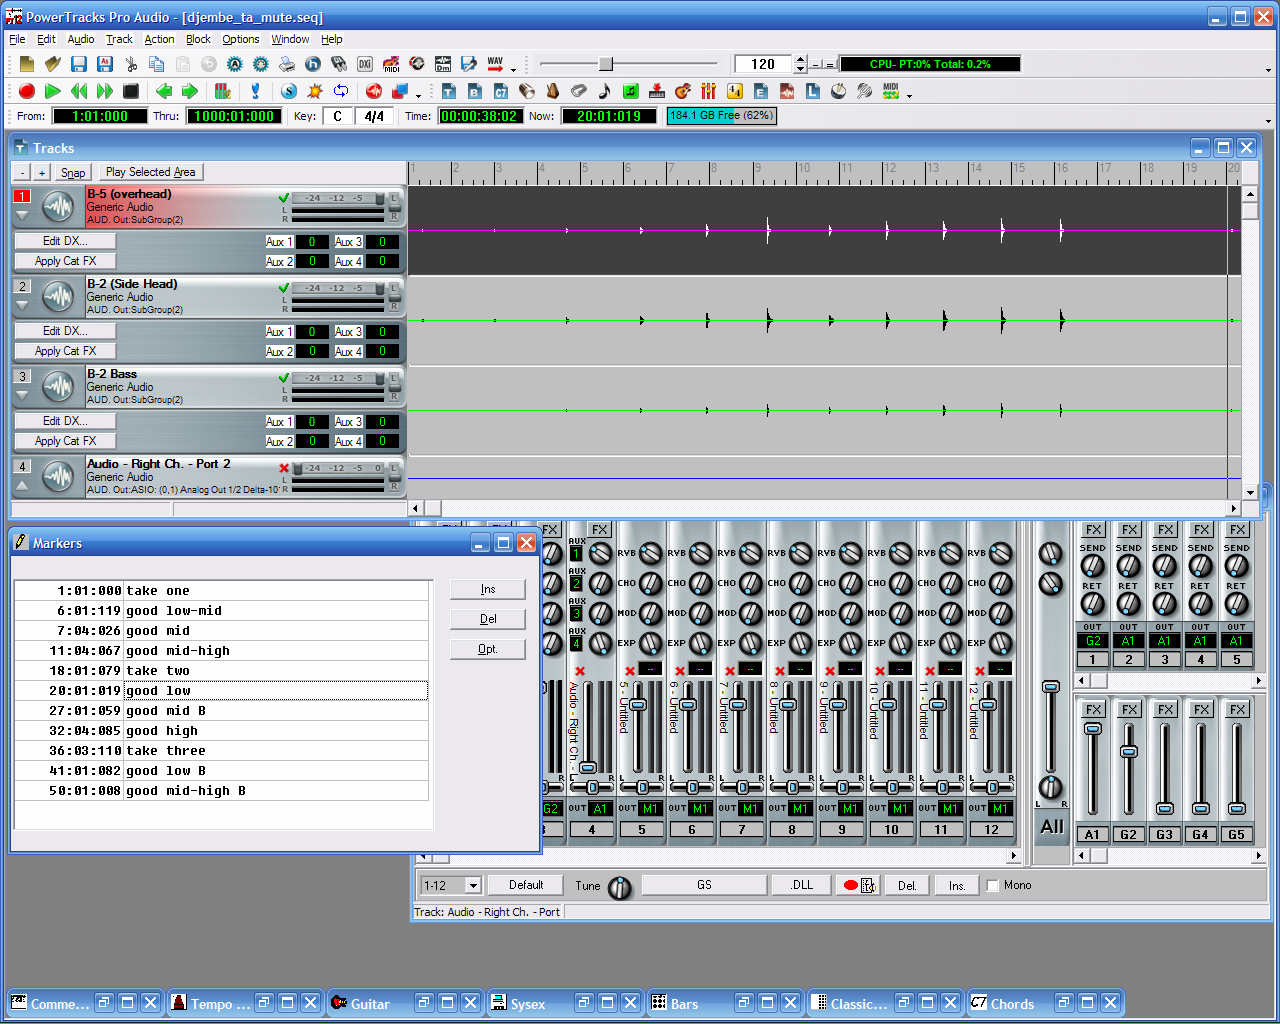Screen dimensions: 1280x1024
Task: Expand track 4 Audio Right Ch. triangle
Action: [22, 485]
